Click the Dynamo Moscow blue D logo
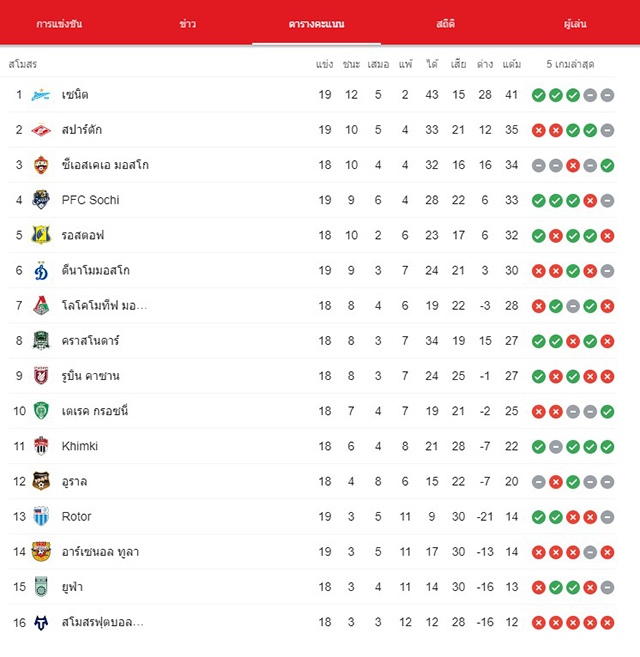 click(x=41, y=270)
